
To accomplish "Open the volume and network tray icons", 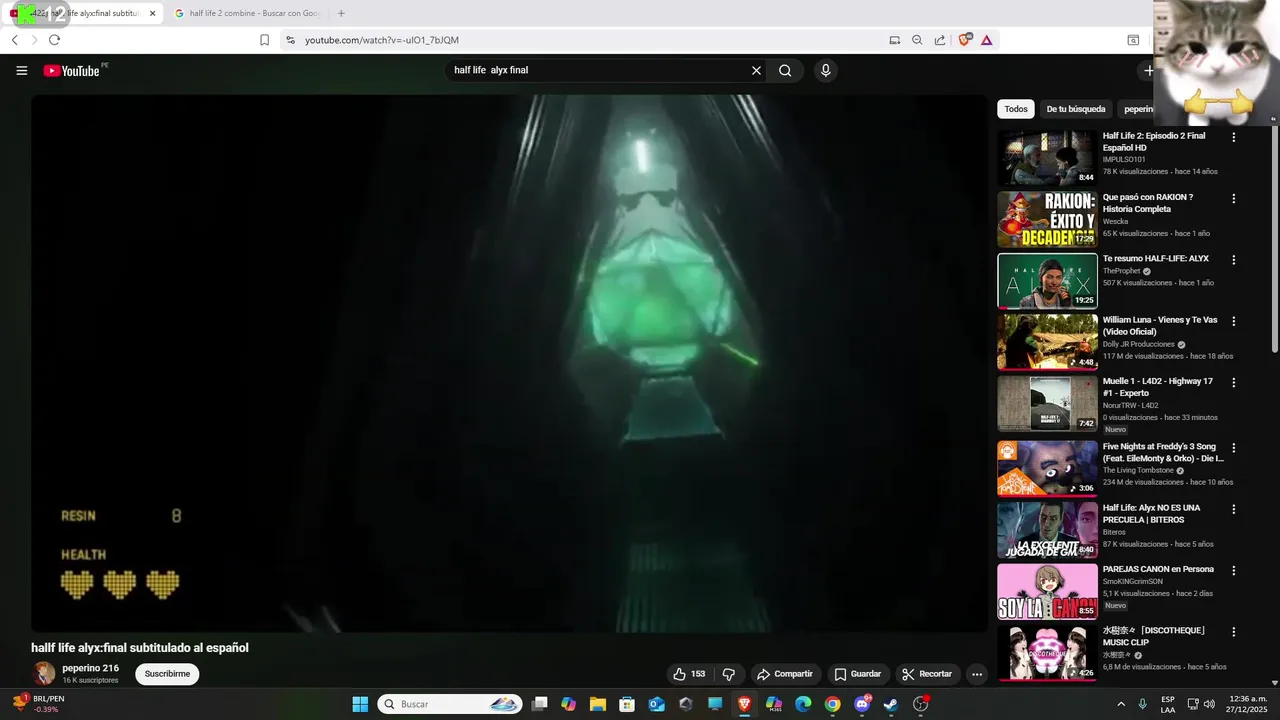I will pos(1201,704).
